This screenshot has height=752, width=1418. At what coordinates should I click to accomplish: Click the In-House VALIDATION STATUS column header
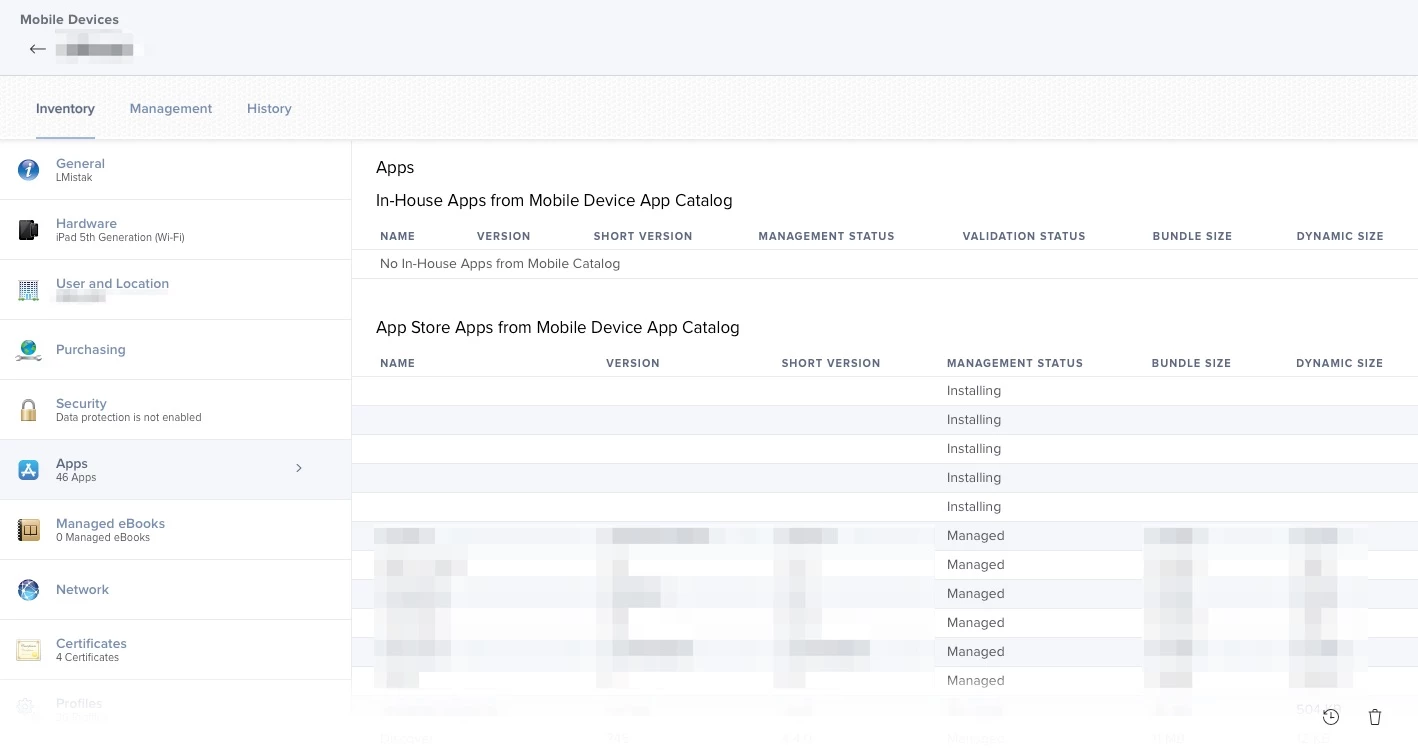click(x=1024, y=236)
